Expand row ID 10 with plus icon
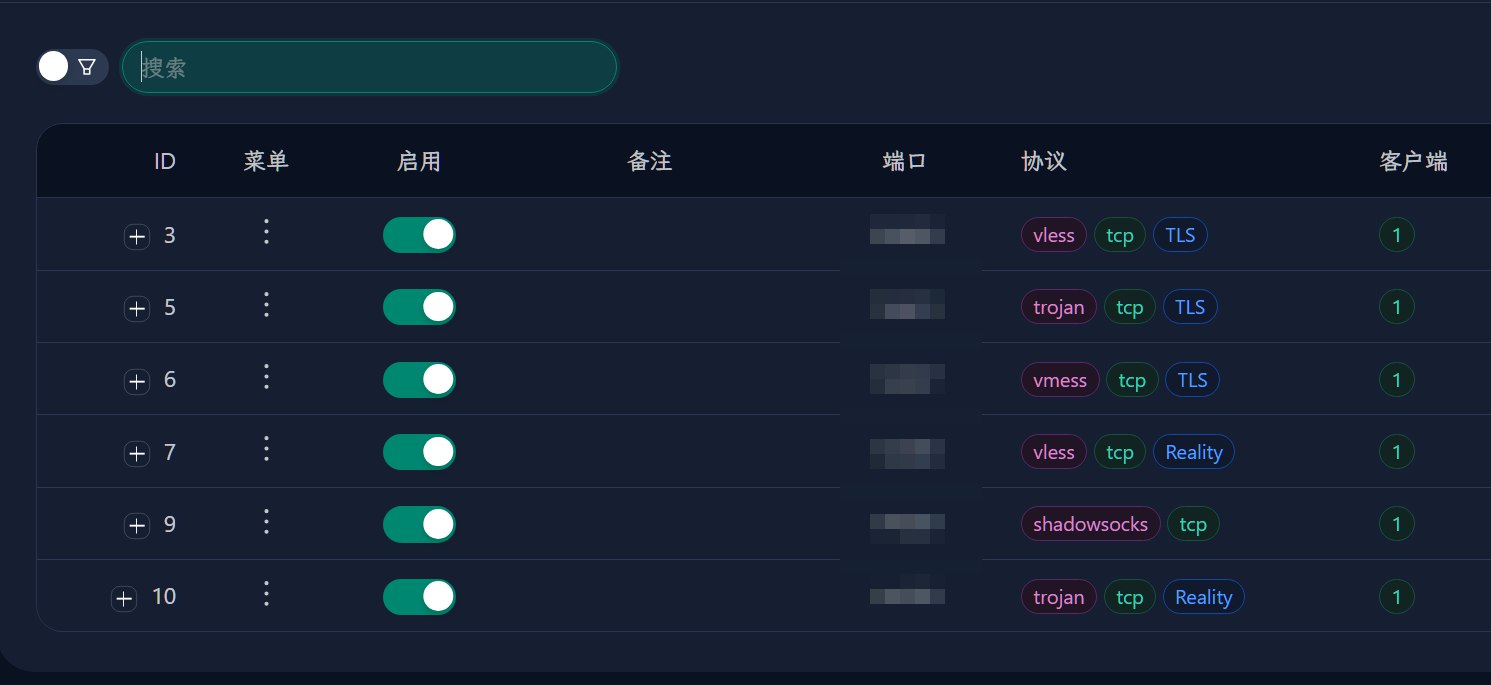Image resolution: width=1491 pixels, height=685 pixels. click(x=123, y=599)
